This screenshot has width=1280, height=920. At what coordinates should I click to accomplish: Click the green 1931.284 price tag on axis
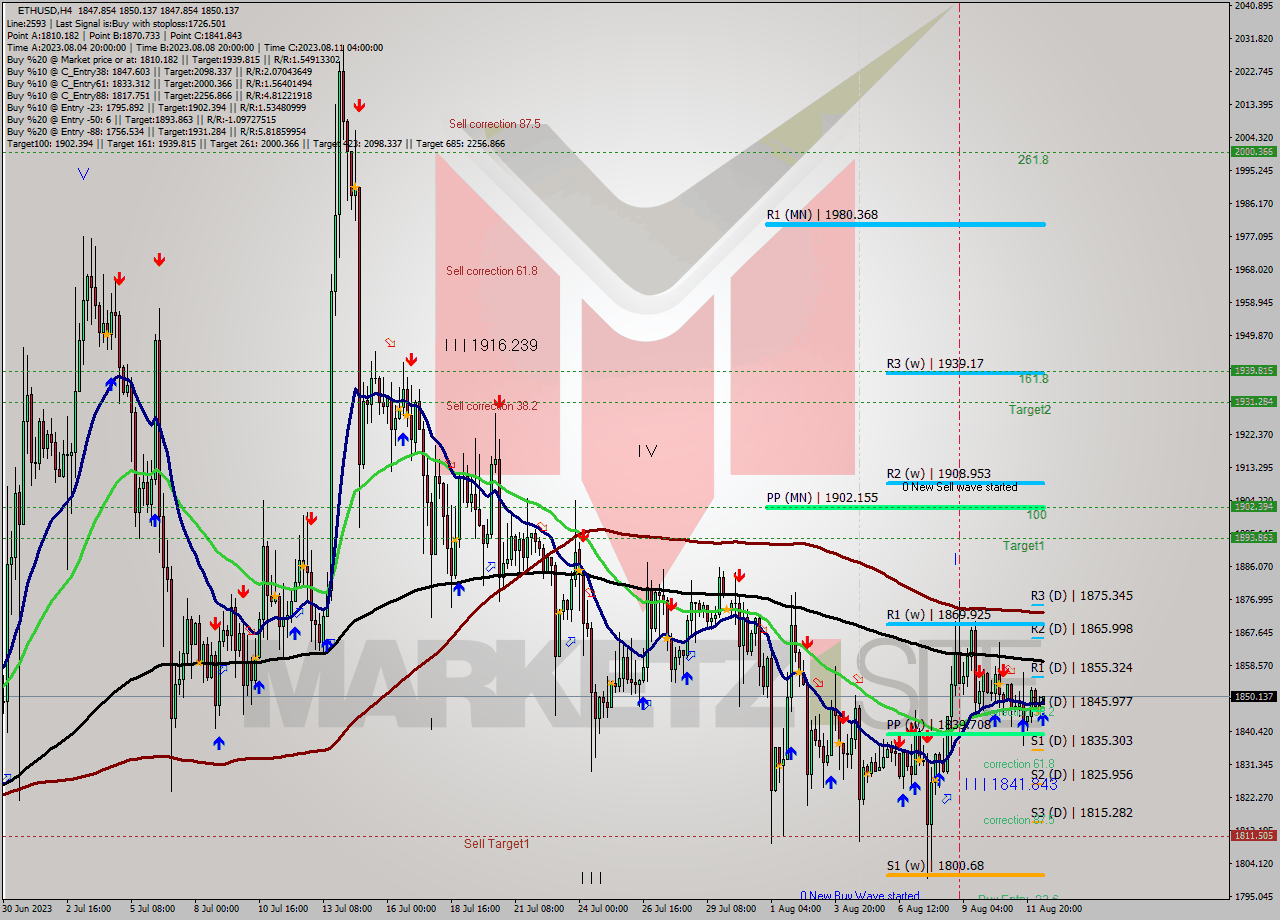click(x=1253, y=401)
